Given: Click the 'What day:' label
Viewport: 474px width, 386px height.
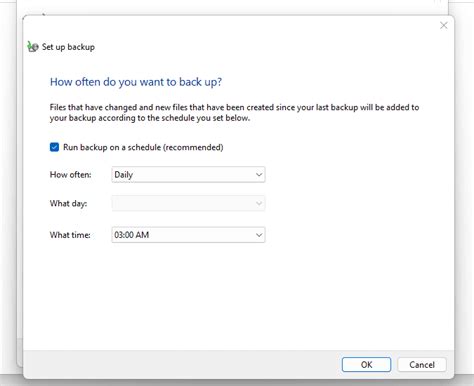Looking at the screenshot, I should [68, 203].
